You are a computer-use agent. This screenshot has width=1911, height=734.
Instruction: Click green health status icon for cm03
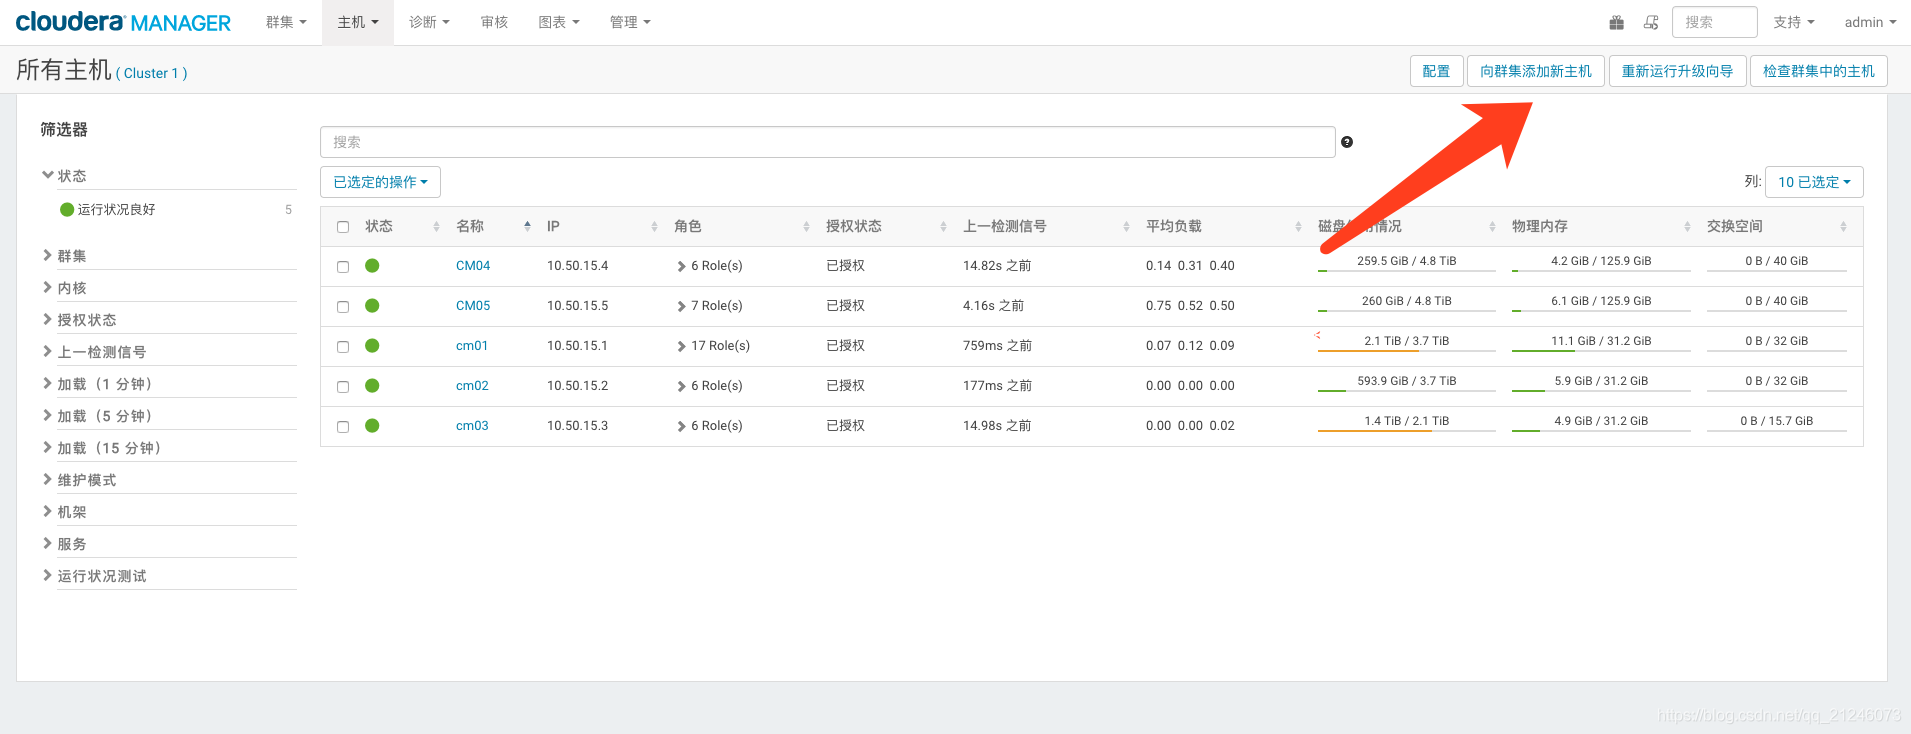click(372, 426)
